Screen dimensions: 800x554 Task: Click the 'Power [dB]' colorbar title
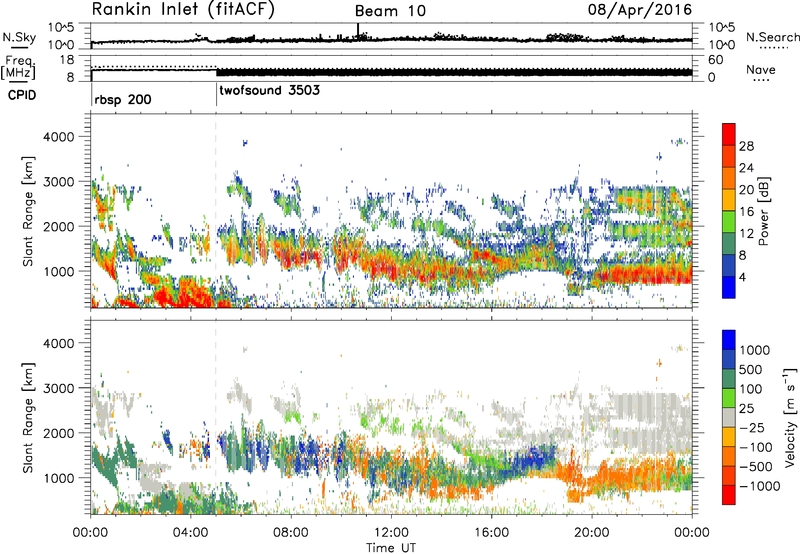pos(763,211)
